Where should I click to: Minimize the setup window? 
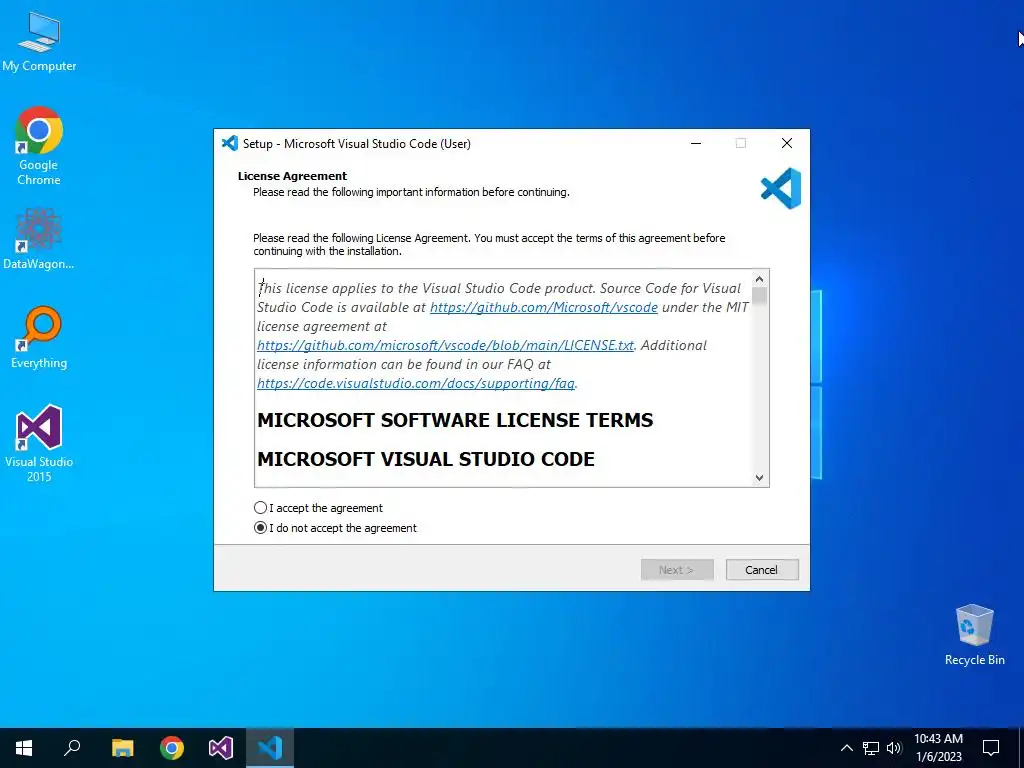(x=696, y=143)
